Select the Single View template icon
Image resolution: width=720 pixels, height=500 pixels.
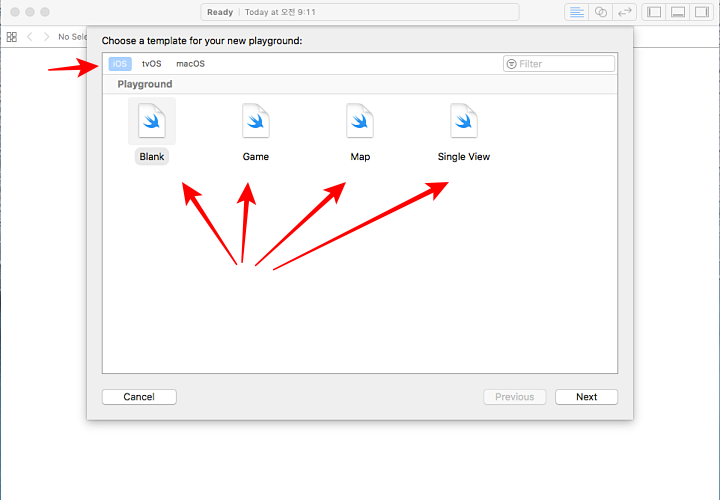464,121
